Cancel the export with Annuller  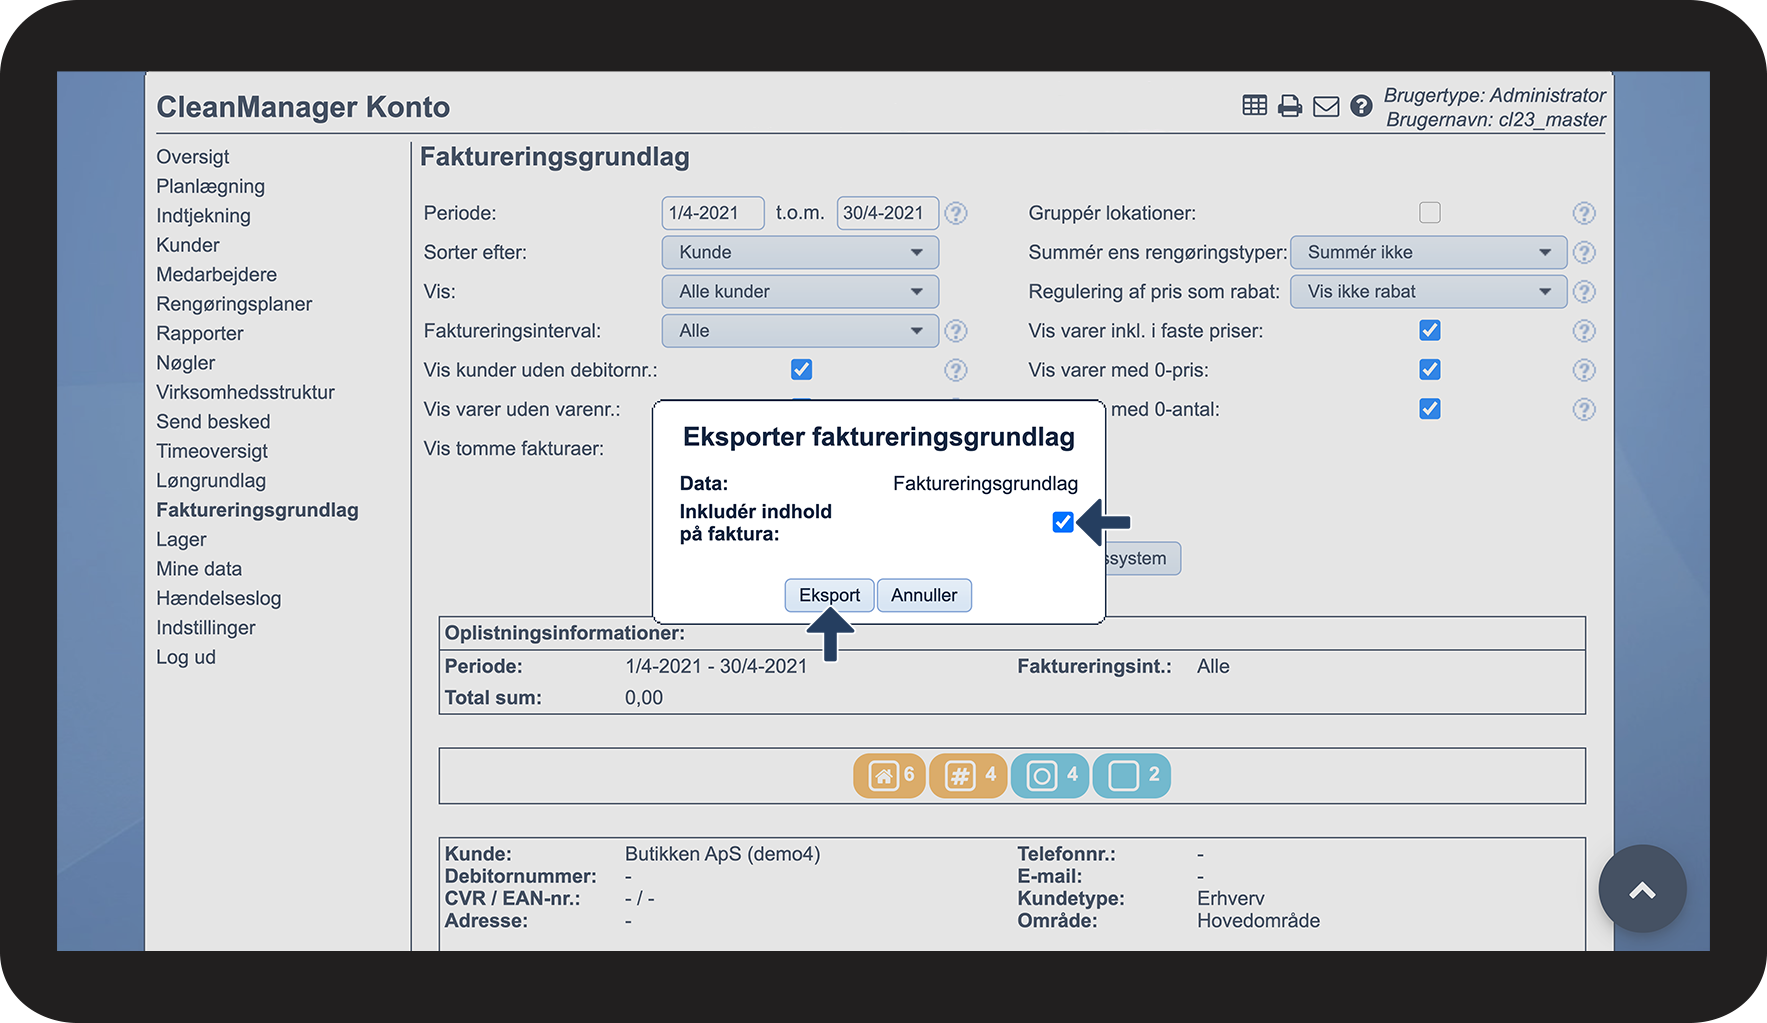coord(923,594)
